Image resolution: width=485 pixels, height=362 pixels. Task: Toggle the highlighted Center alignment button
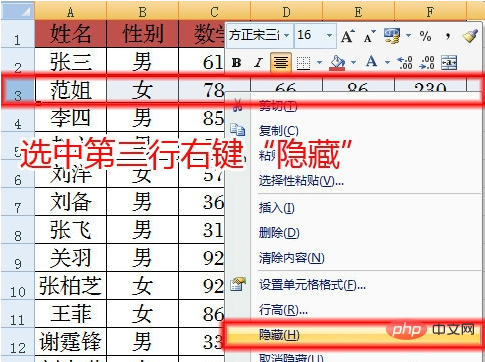(281, 63)
